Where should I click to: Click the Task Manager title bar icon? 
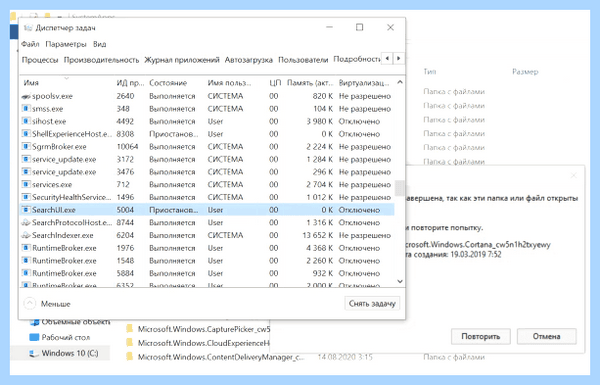tap(28, 28)
